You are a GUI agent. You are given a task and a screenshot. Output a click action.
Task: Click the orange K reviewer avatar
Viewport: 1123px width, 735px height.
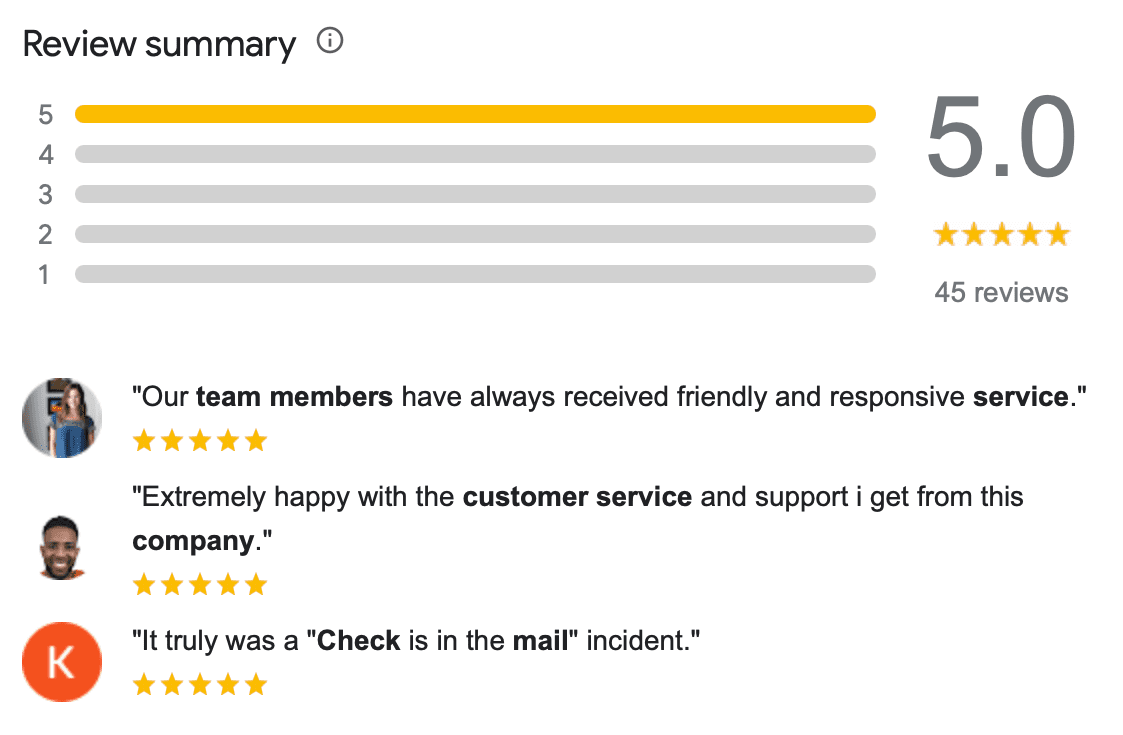(62, 661)
